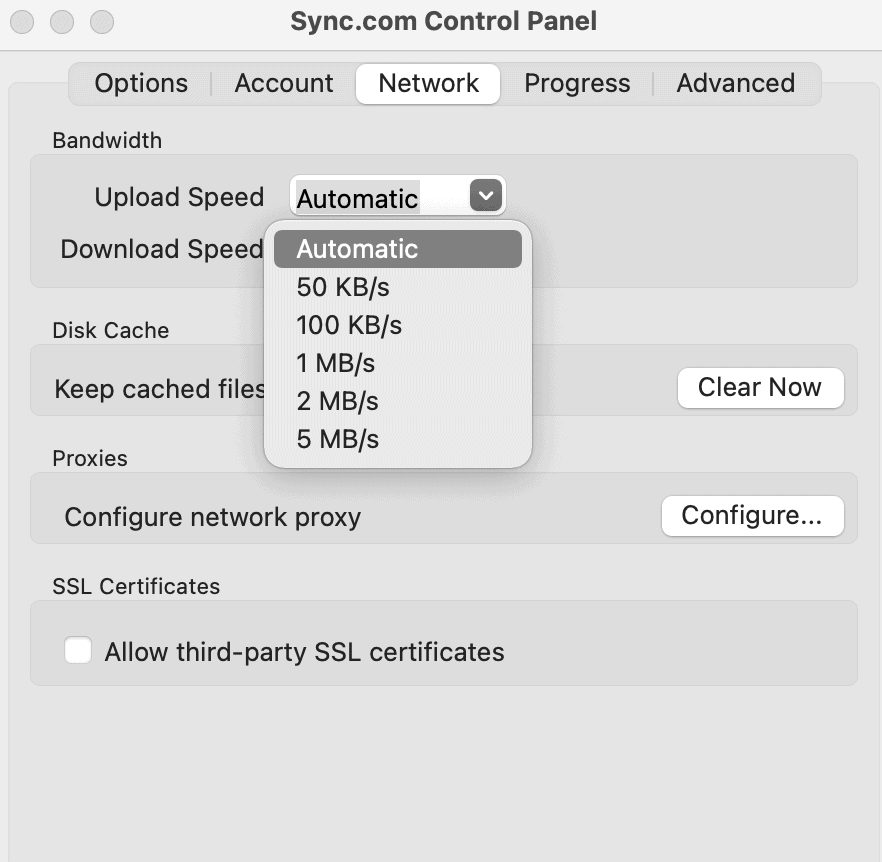Viewport: 882px width, 862px height.
Task: Choose 50 KB/s upload limit
Action: pyautogui.click(x=398, y=287)
